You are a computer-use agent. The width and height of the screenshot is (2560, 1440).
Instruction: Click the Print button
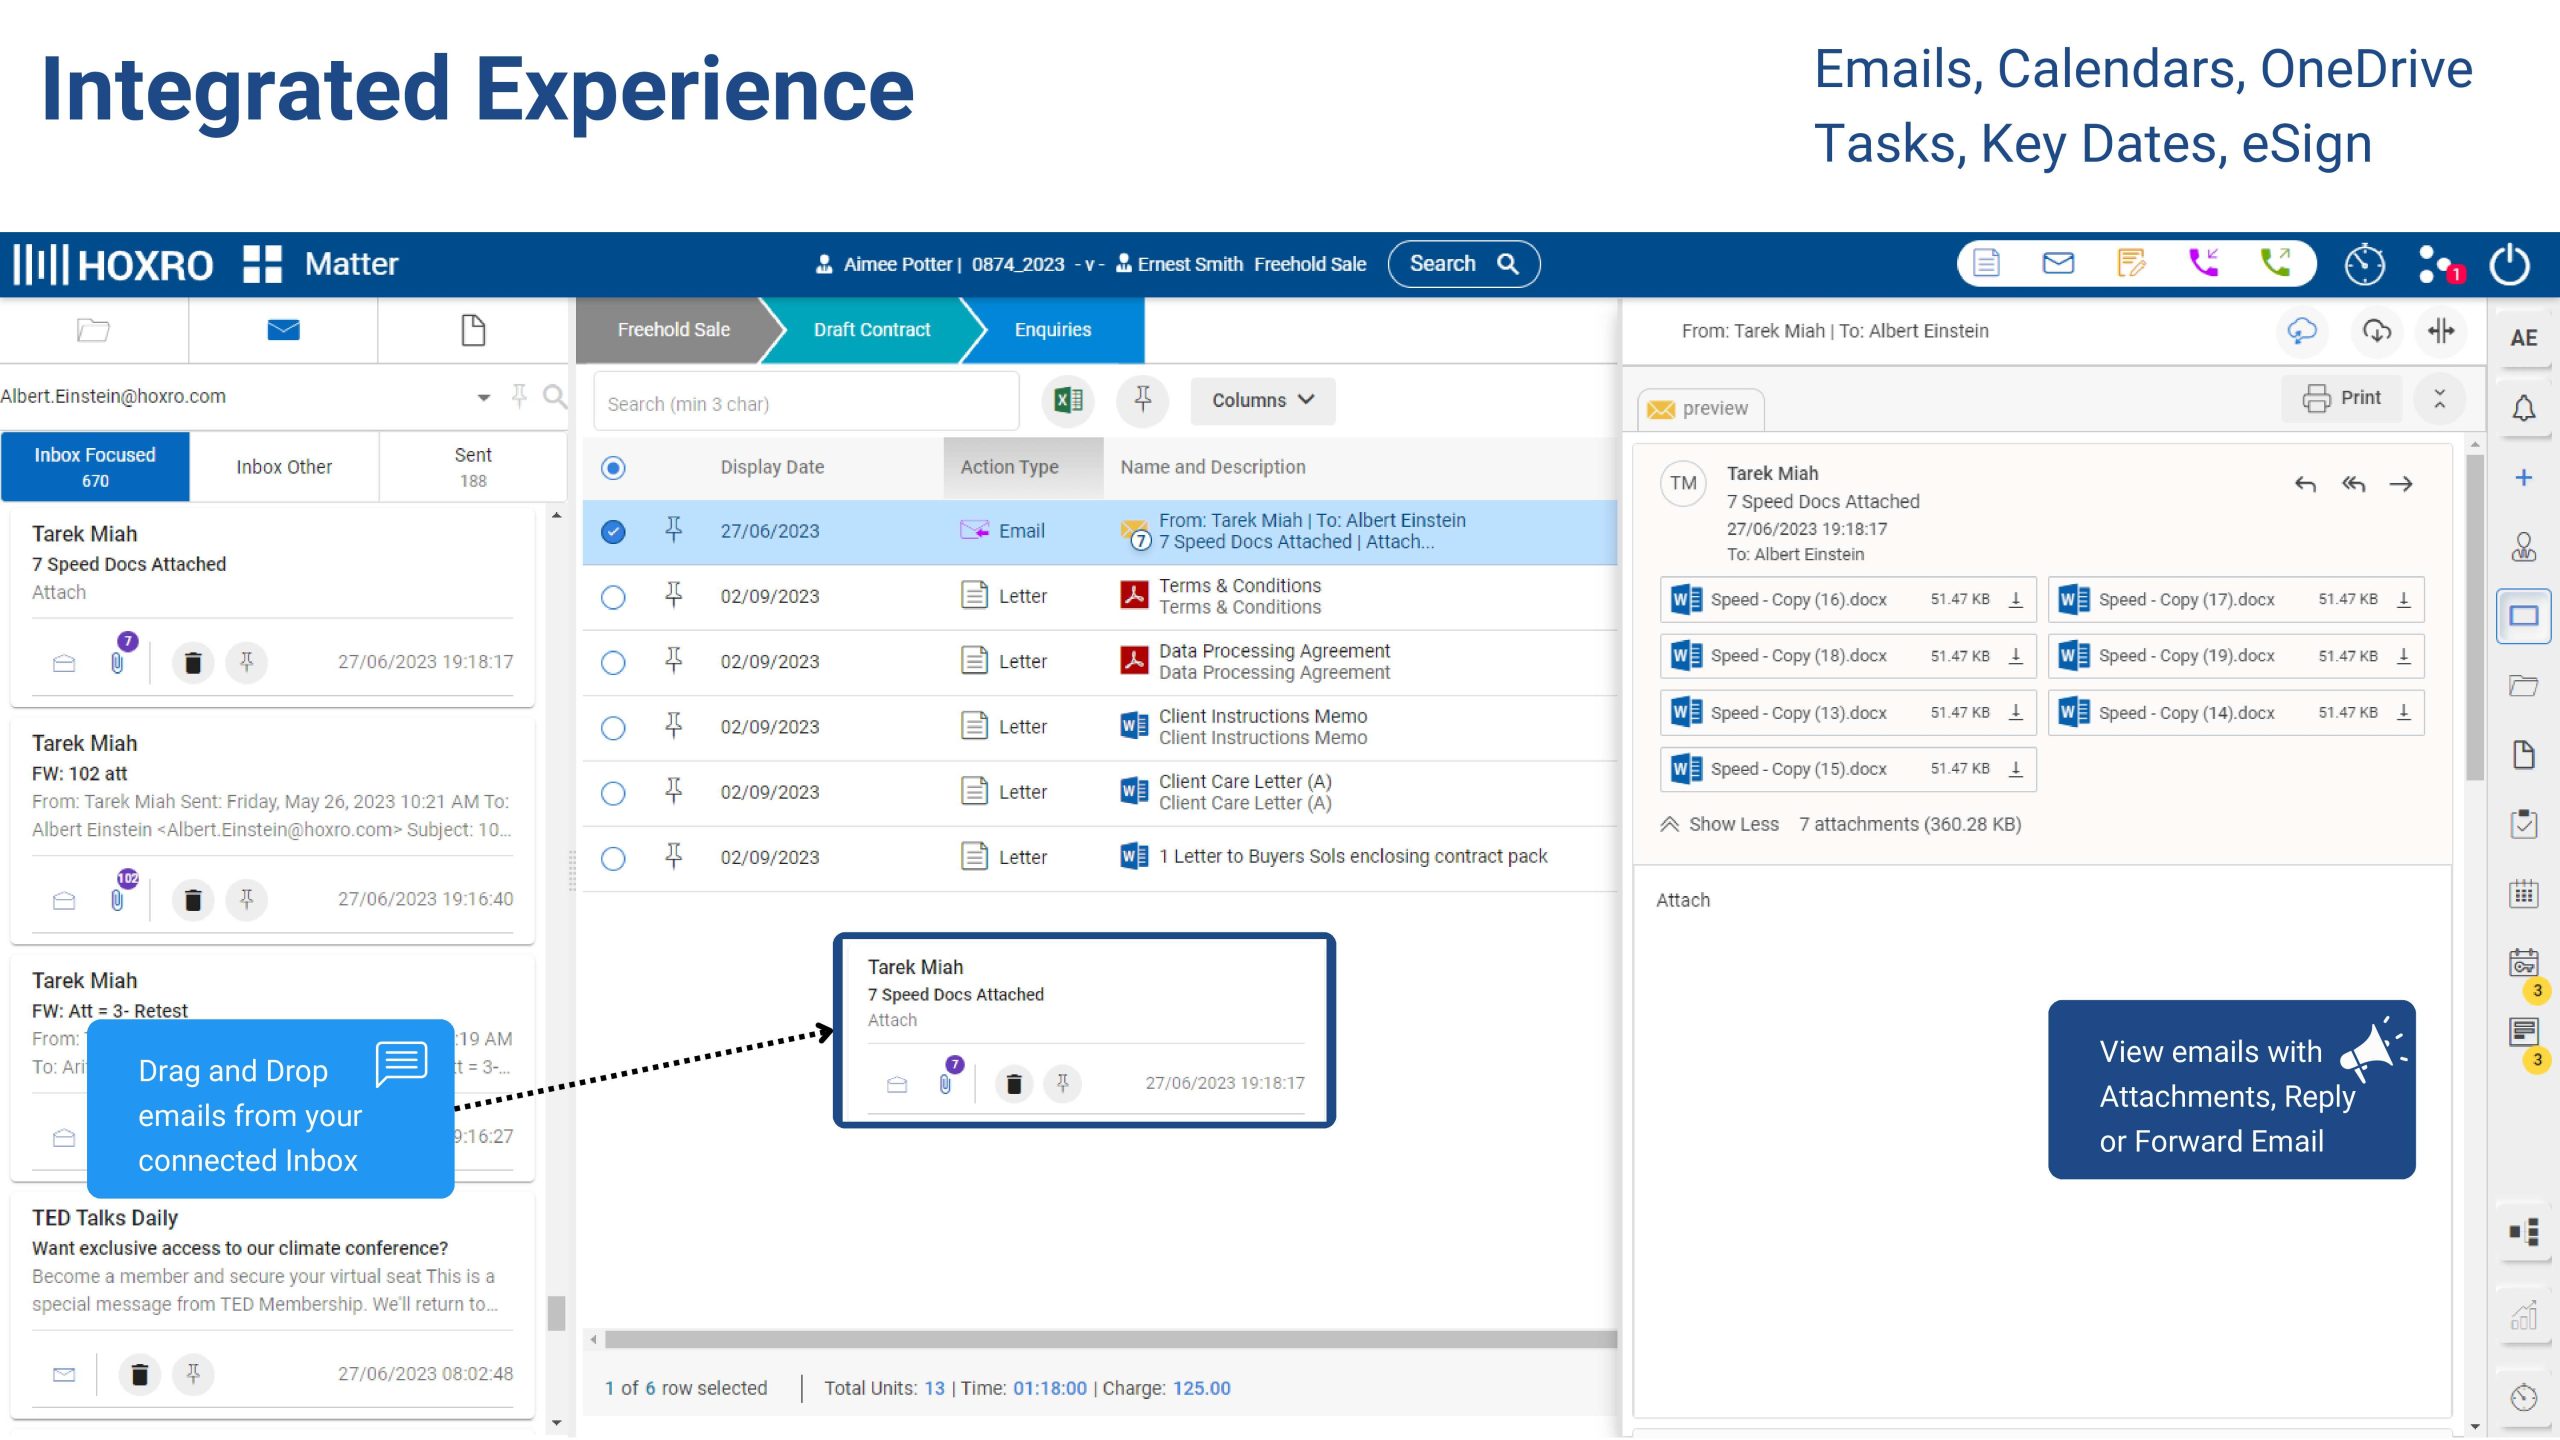2341,398
